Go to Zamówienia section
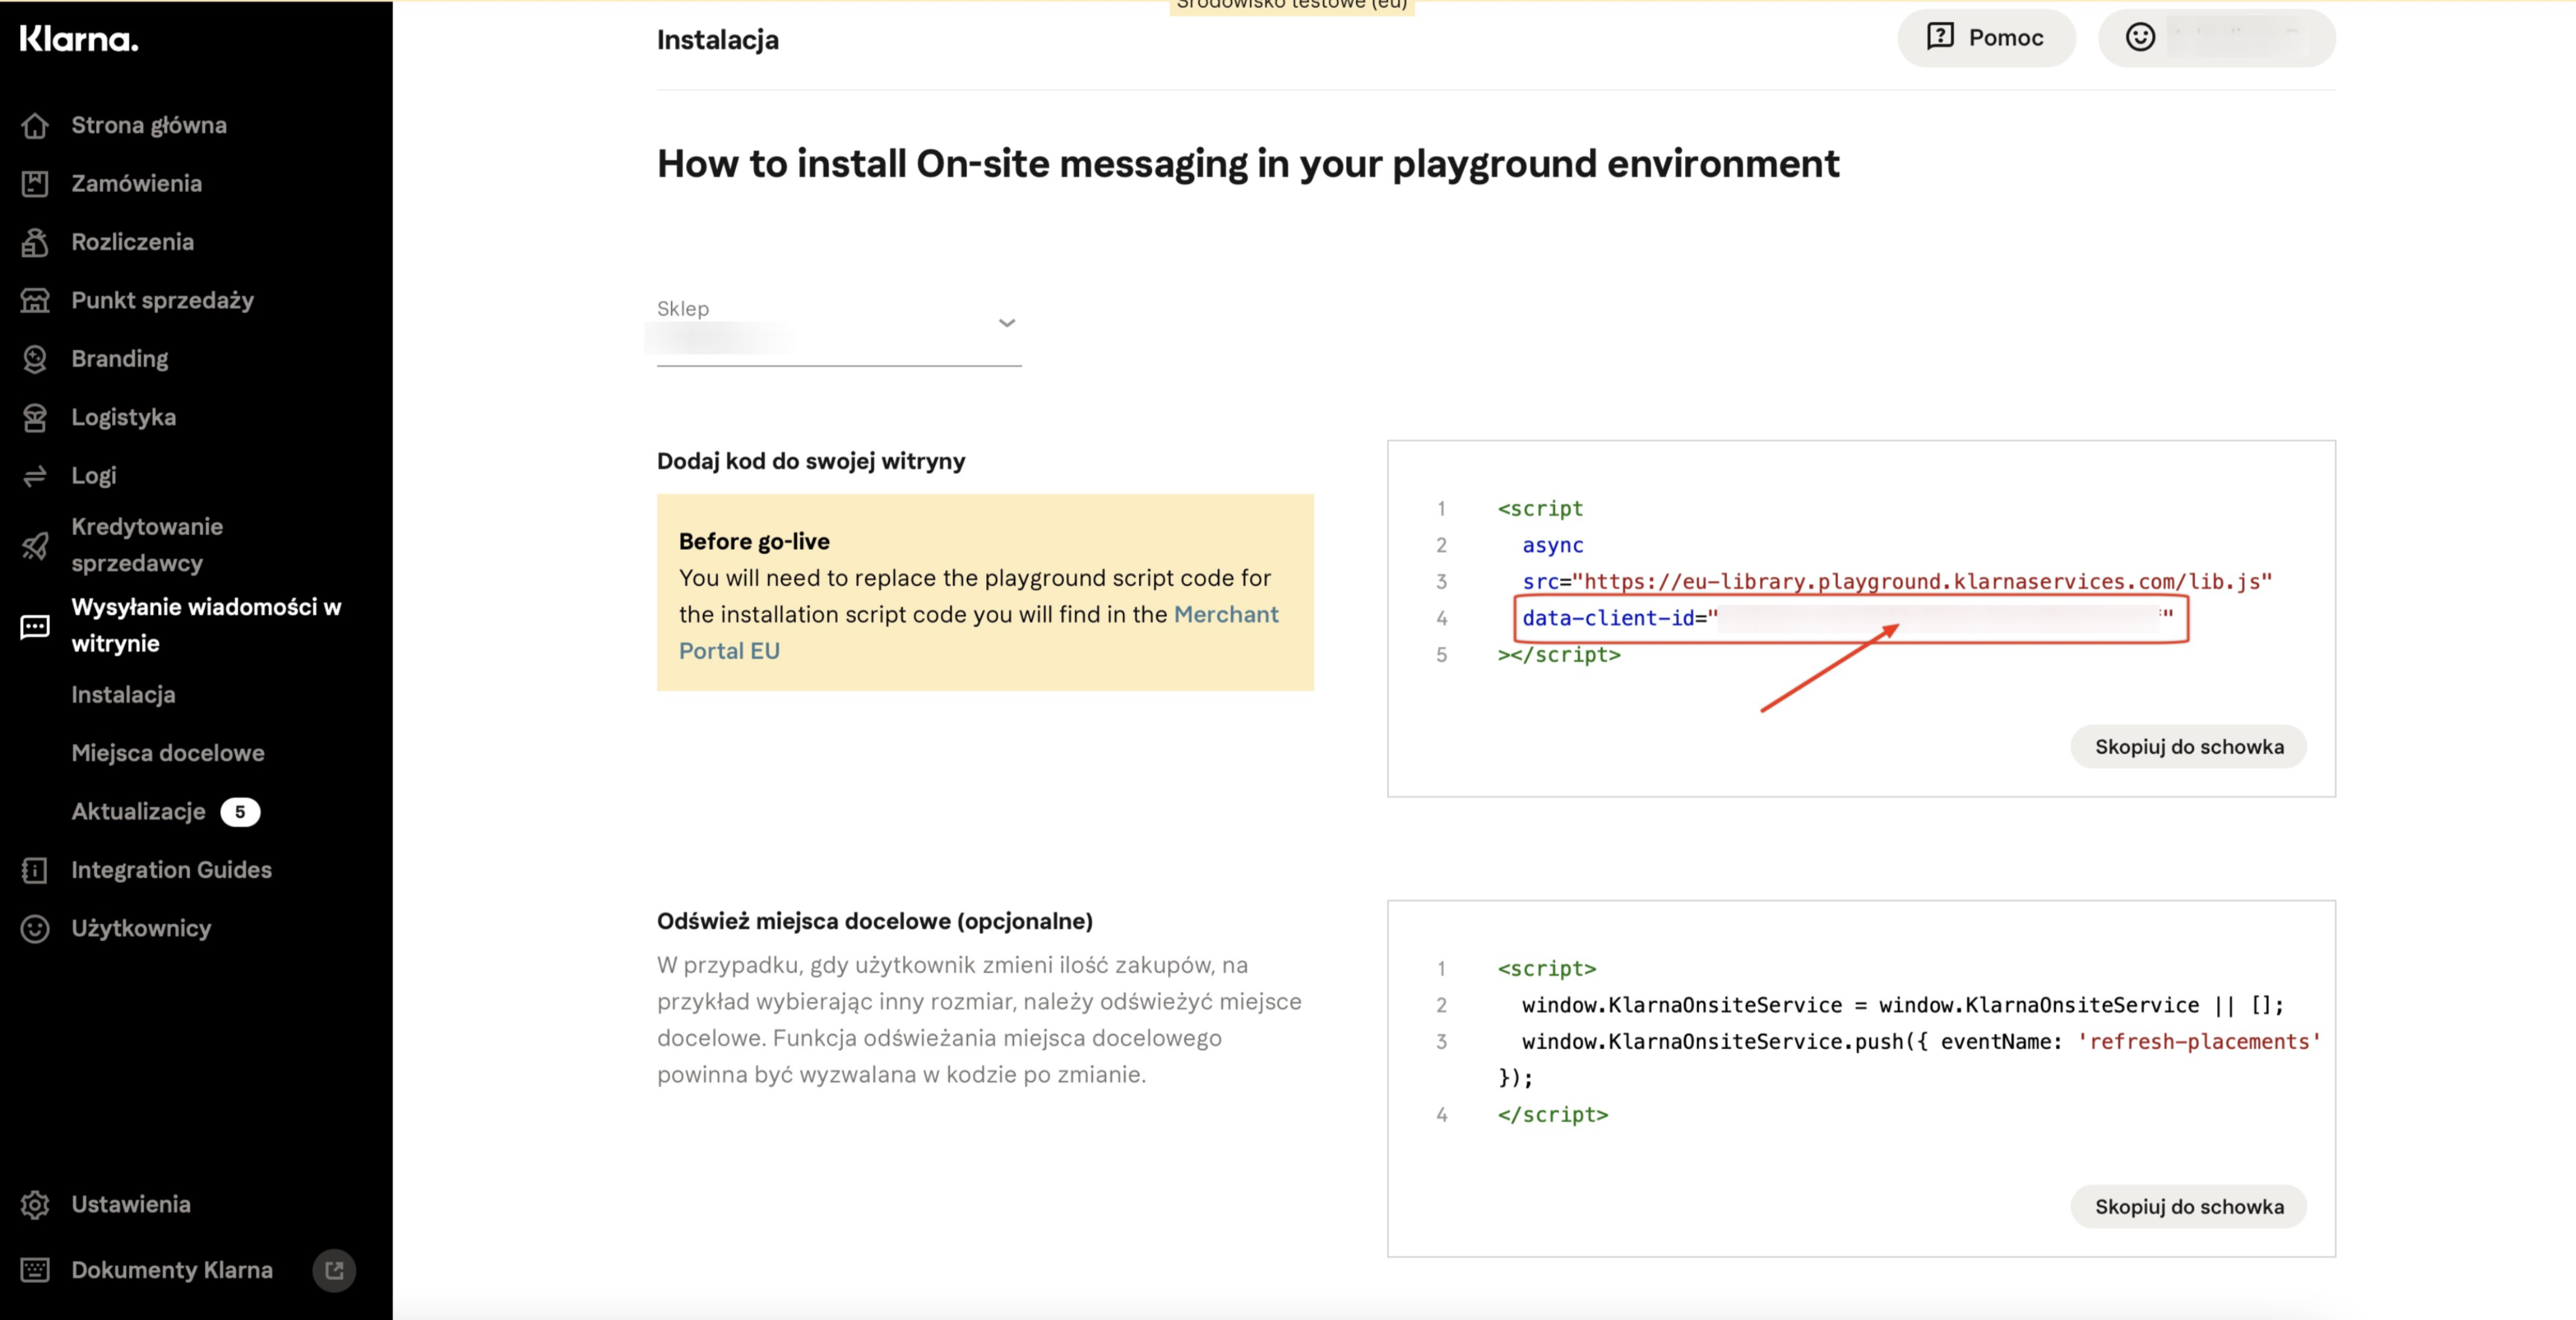The height and width of the screenshot is (1320, 2576). coord(137,183)
